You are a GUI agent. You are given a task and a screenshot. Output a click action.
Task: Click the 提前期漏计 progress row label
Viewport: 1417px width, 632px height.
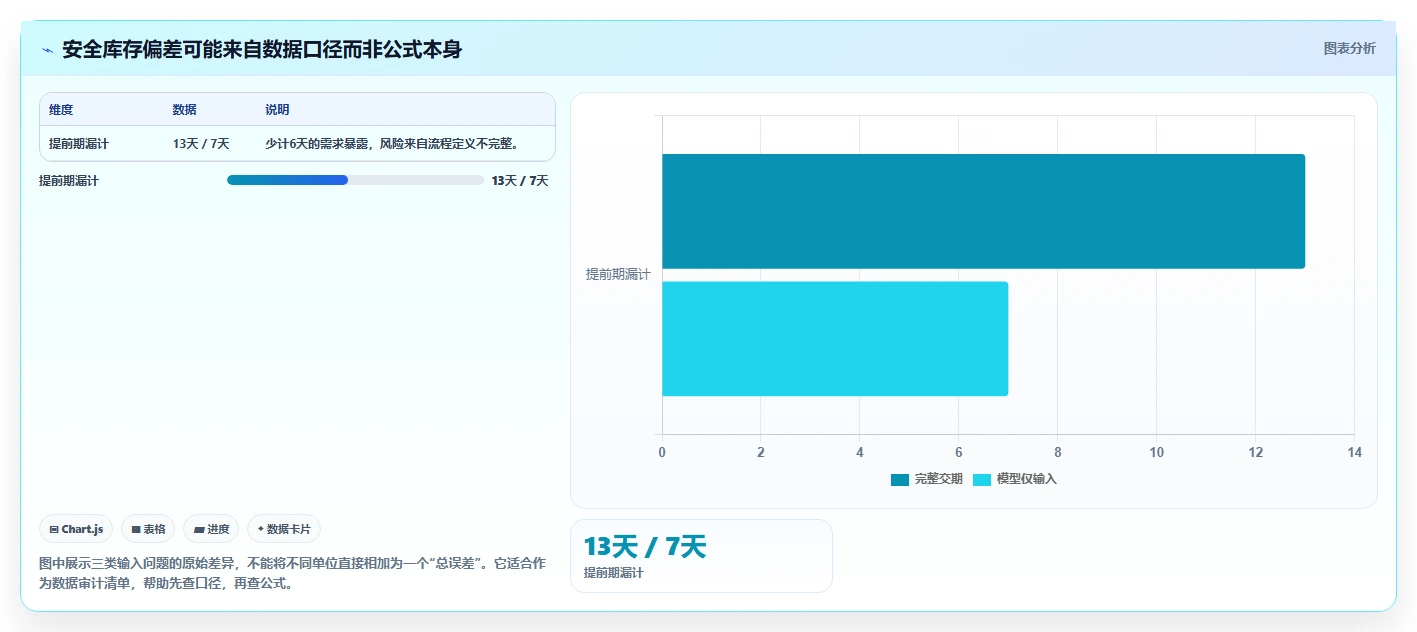pyautogui.click(x=69, y=181)
